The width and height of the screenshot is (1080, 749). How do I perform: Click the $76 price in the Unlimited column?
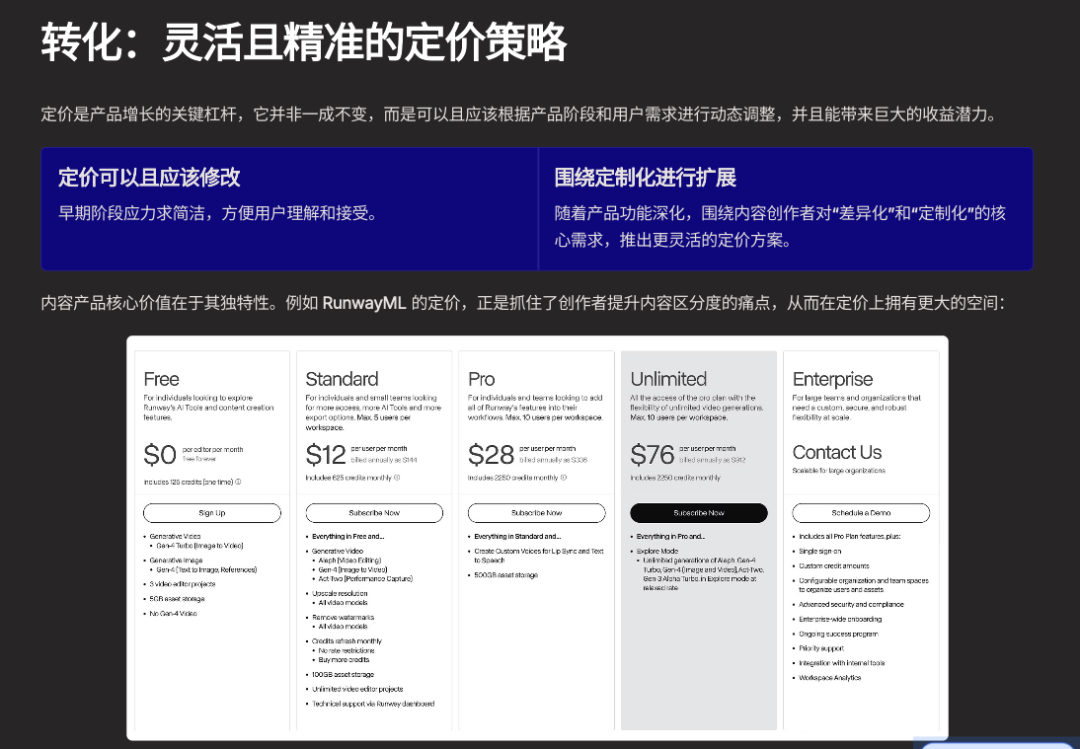652,455
